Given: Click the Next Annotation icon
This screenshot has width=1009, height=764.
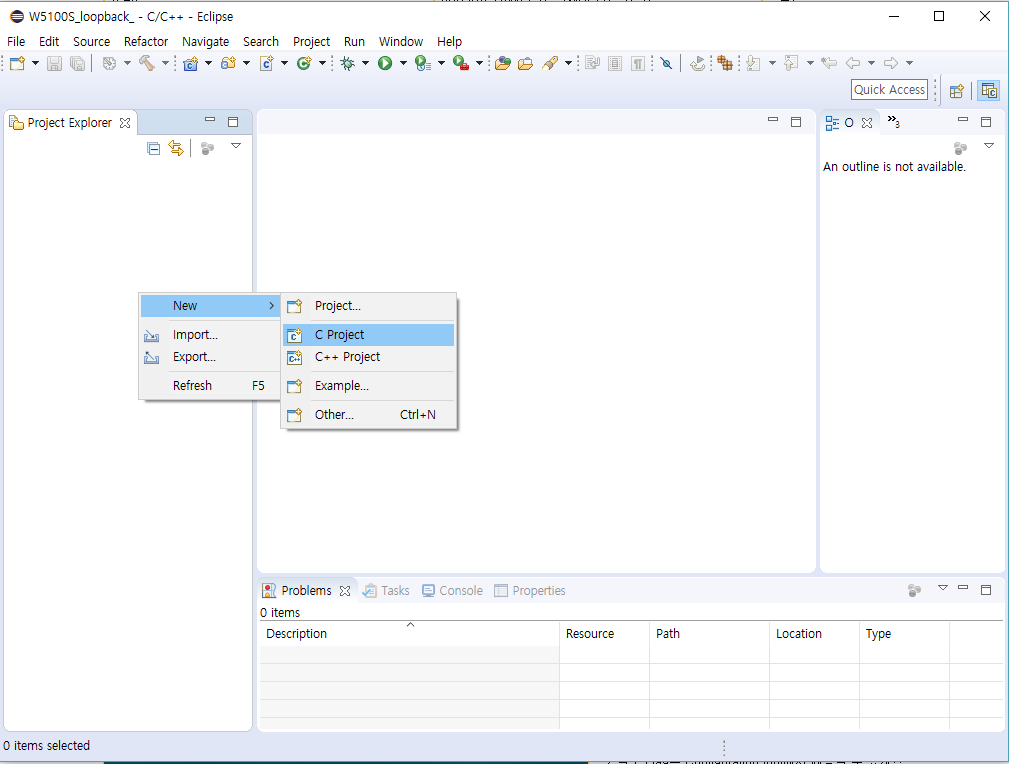Looking at the screenshot, I should click(x=754, y=63).
